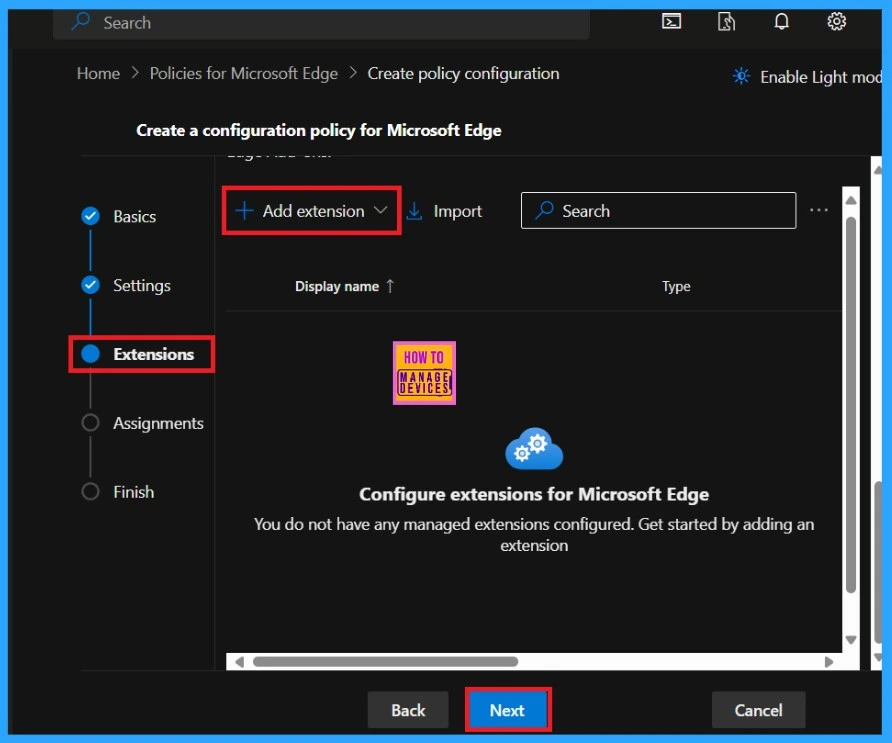Click the Next button
Viewport: 892px width, 743px height.
[x=507, y=710]
